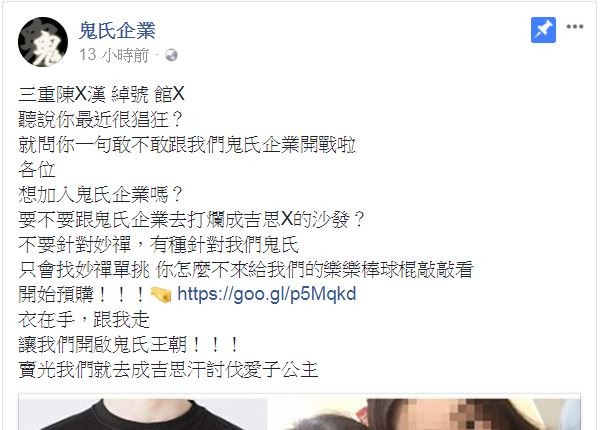The height and width of the screenshot is (430, 608).
Task: Open the left photo with black shirt
Action: [143, 413]
